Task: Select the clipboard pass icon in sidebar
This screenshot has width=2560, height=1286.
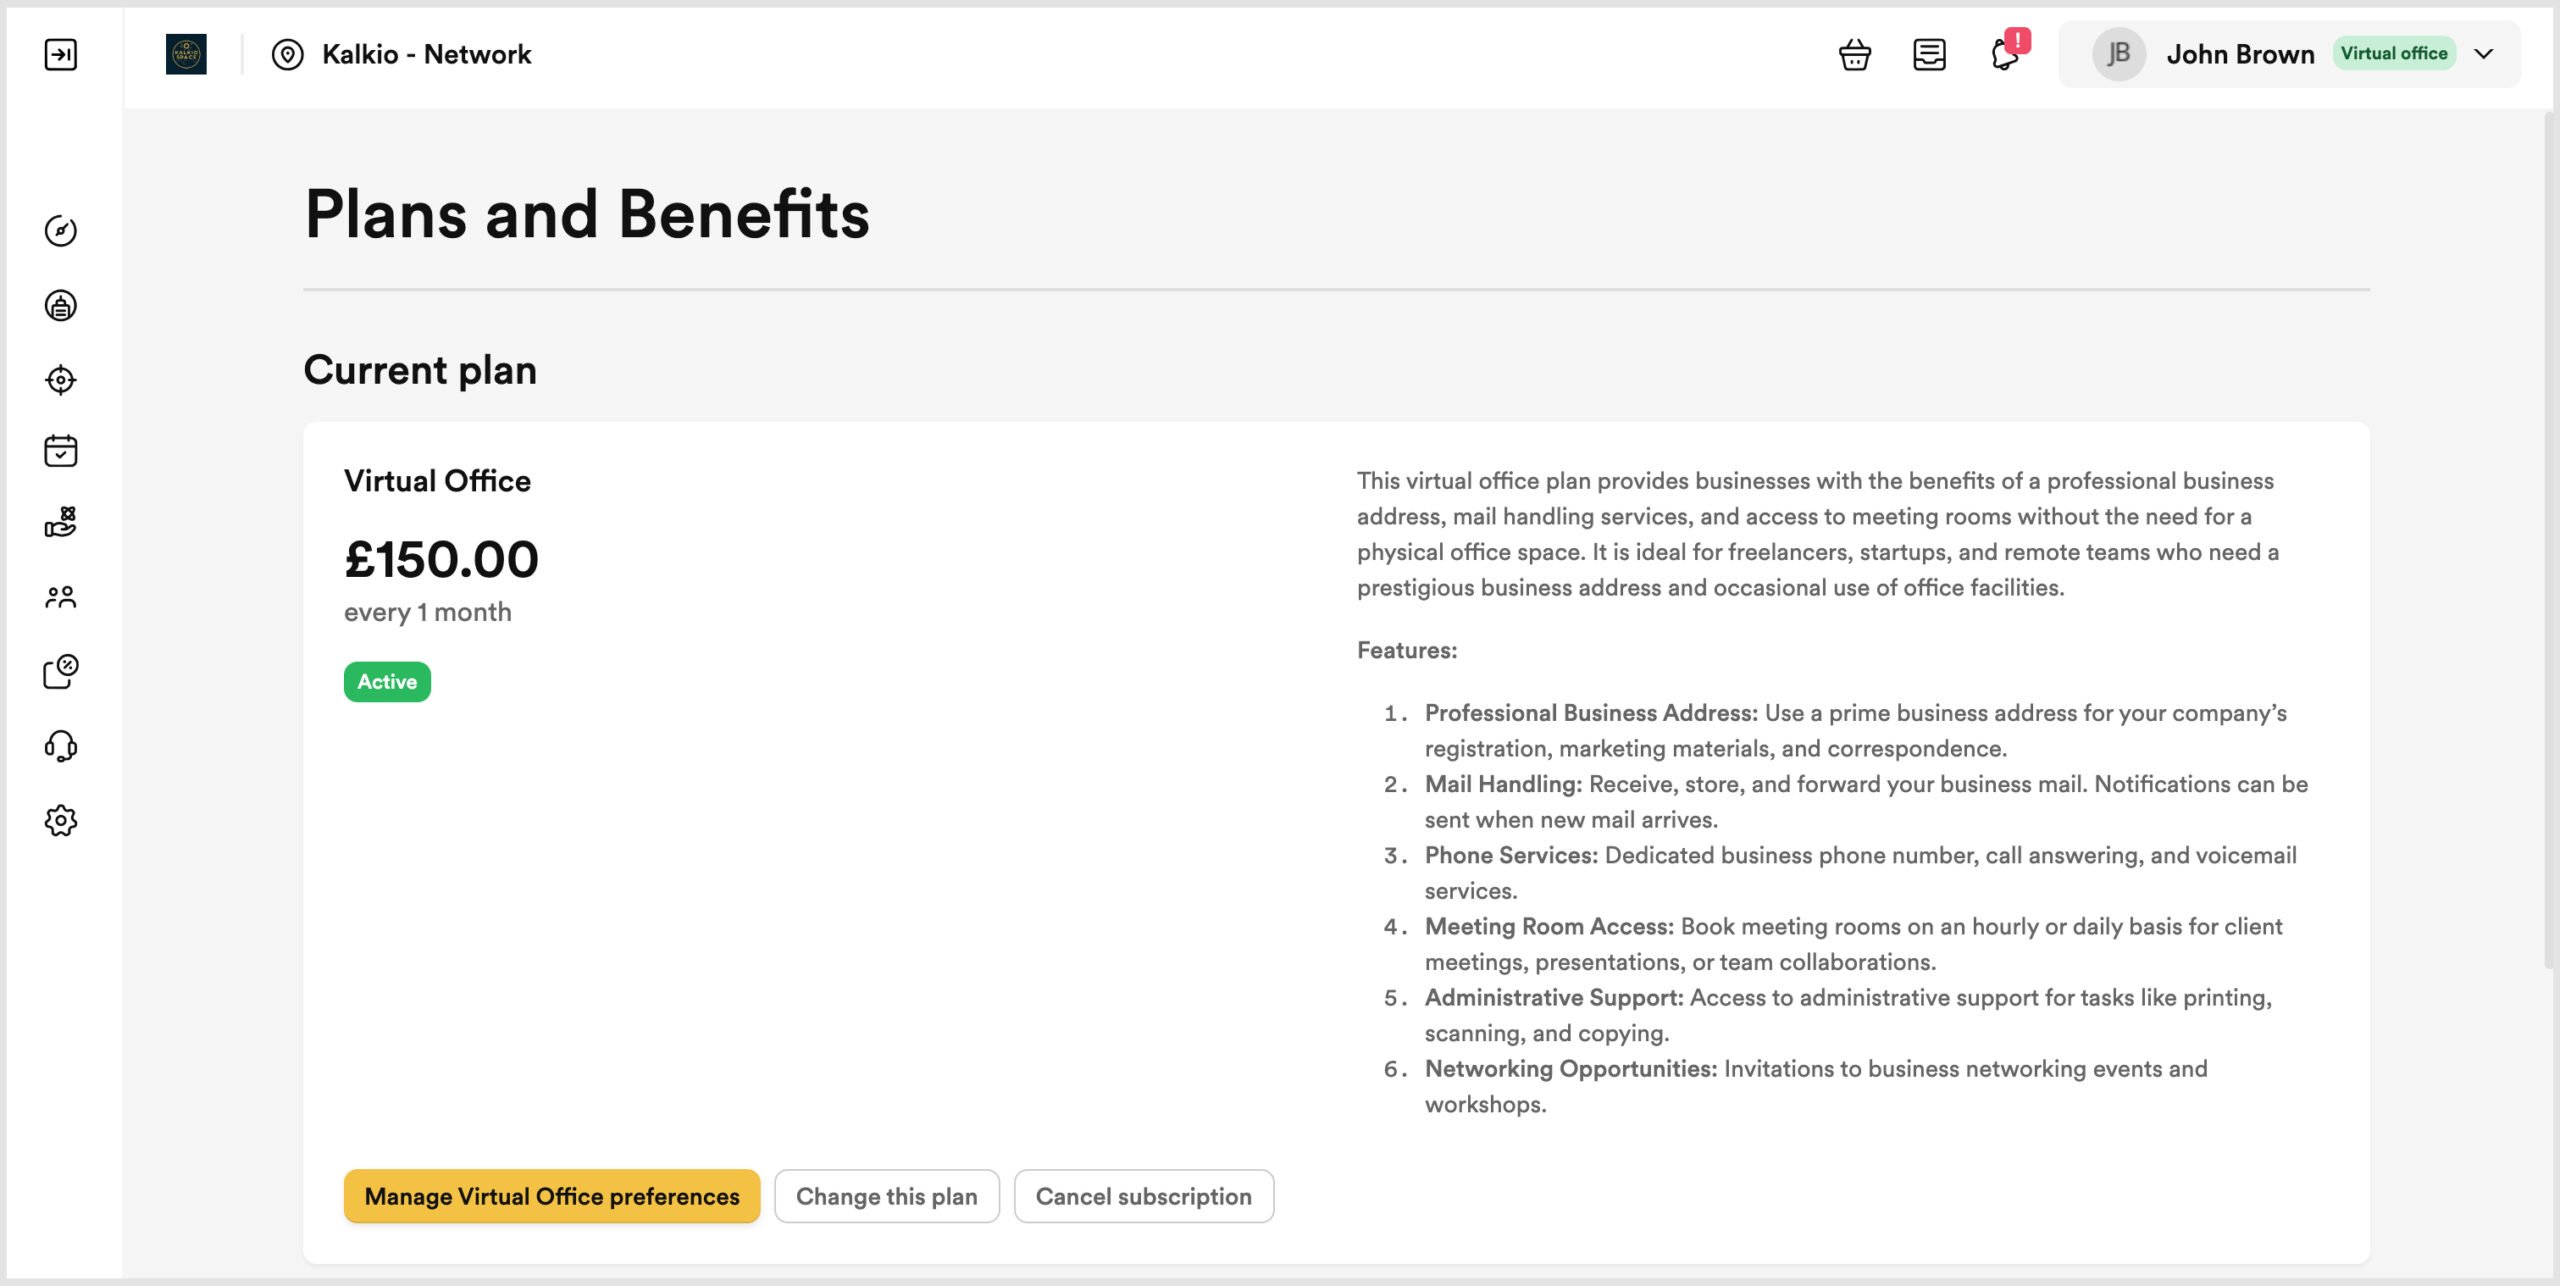Action: [61, 306]
